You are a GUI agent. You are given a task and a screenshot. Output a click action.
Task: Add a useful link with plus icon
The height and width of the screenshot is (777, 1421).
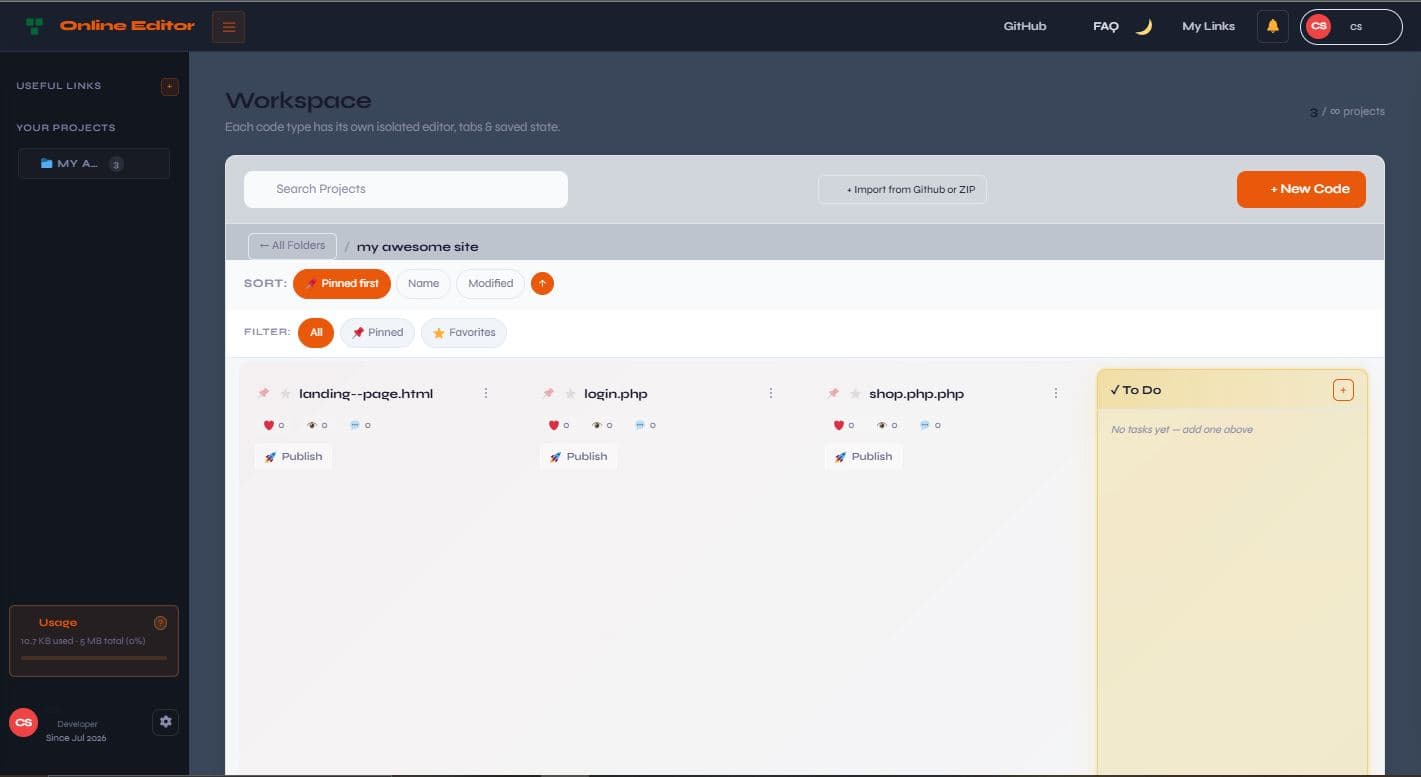point(169,86)
